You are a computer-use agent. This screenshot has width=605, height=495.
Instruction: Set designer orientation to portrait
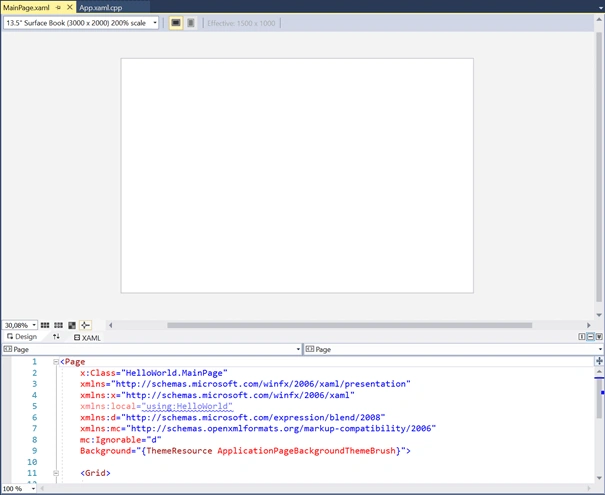[x=191, y=23]
